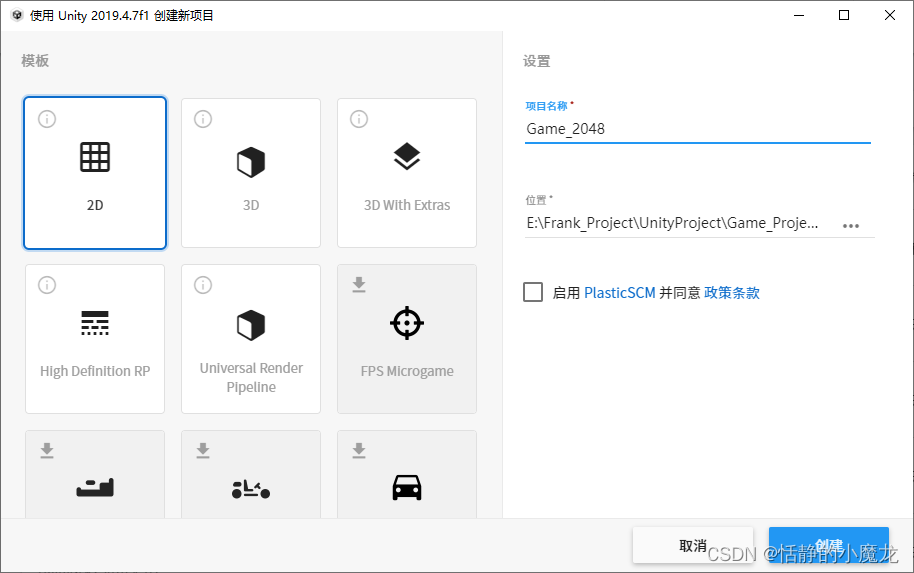Click the 取消 cancel button
This screenshot has width=914, height=573.
(692, 546)
